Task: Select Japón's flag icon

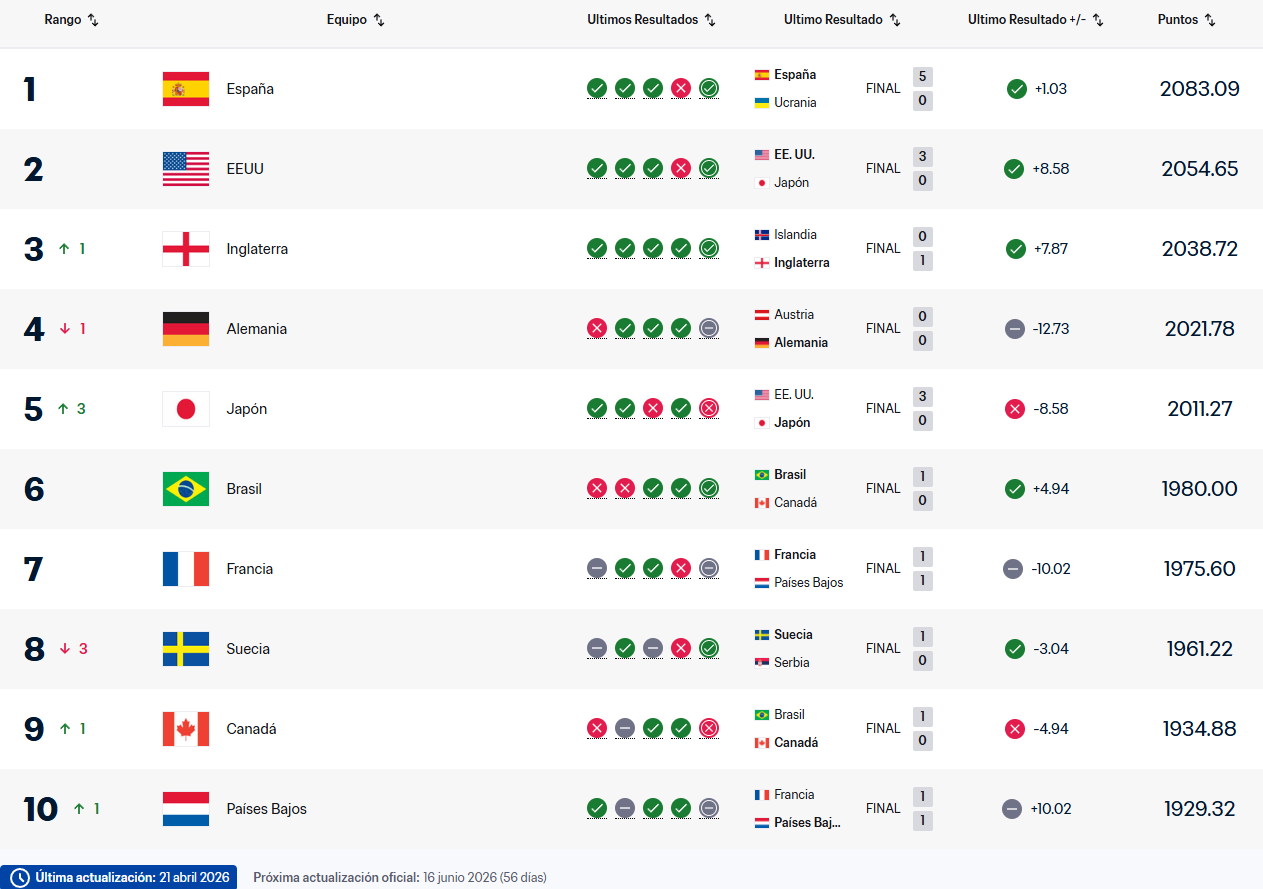Action: [x=185, y=408]
